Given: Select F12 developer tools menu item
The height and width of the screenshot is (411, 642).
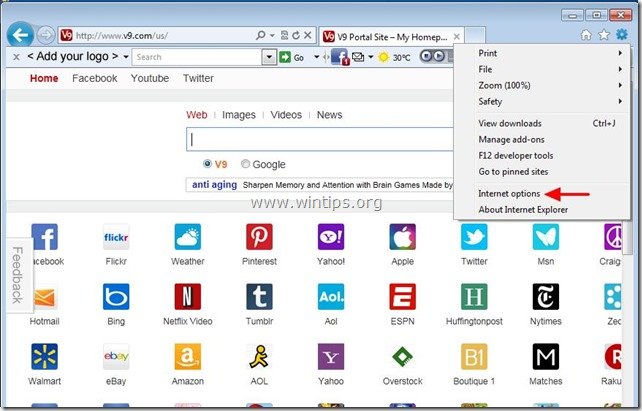Looking at the screenshot, I should [x=542, y=156].
